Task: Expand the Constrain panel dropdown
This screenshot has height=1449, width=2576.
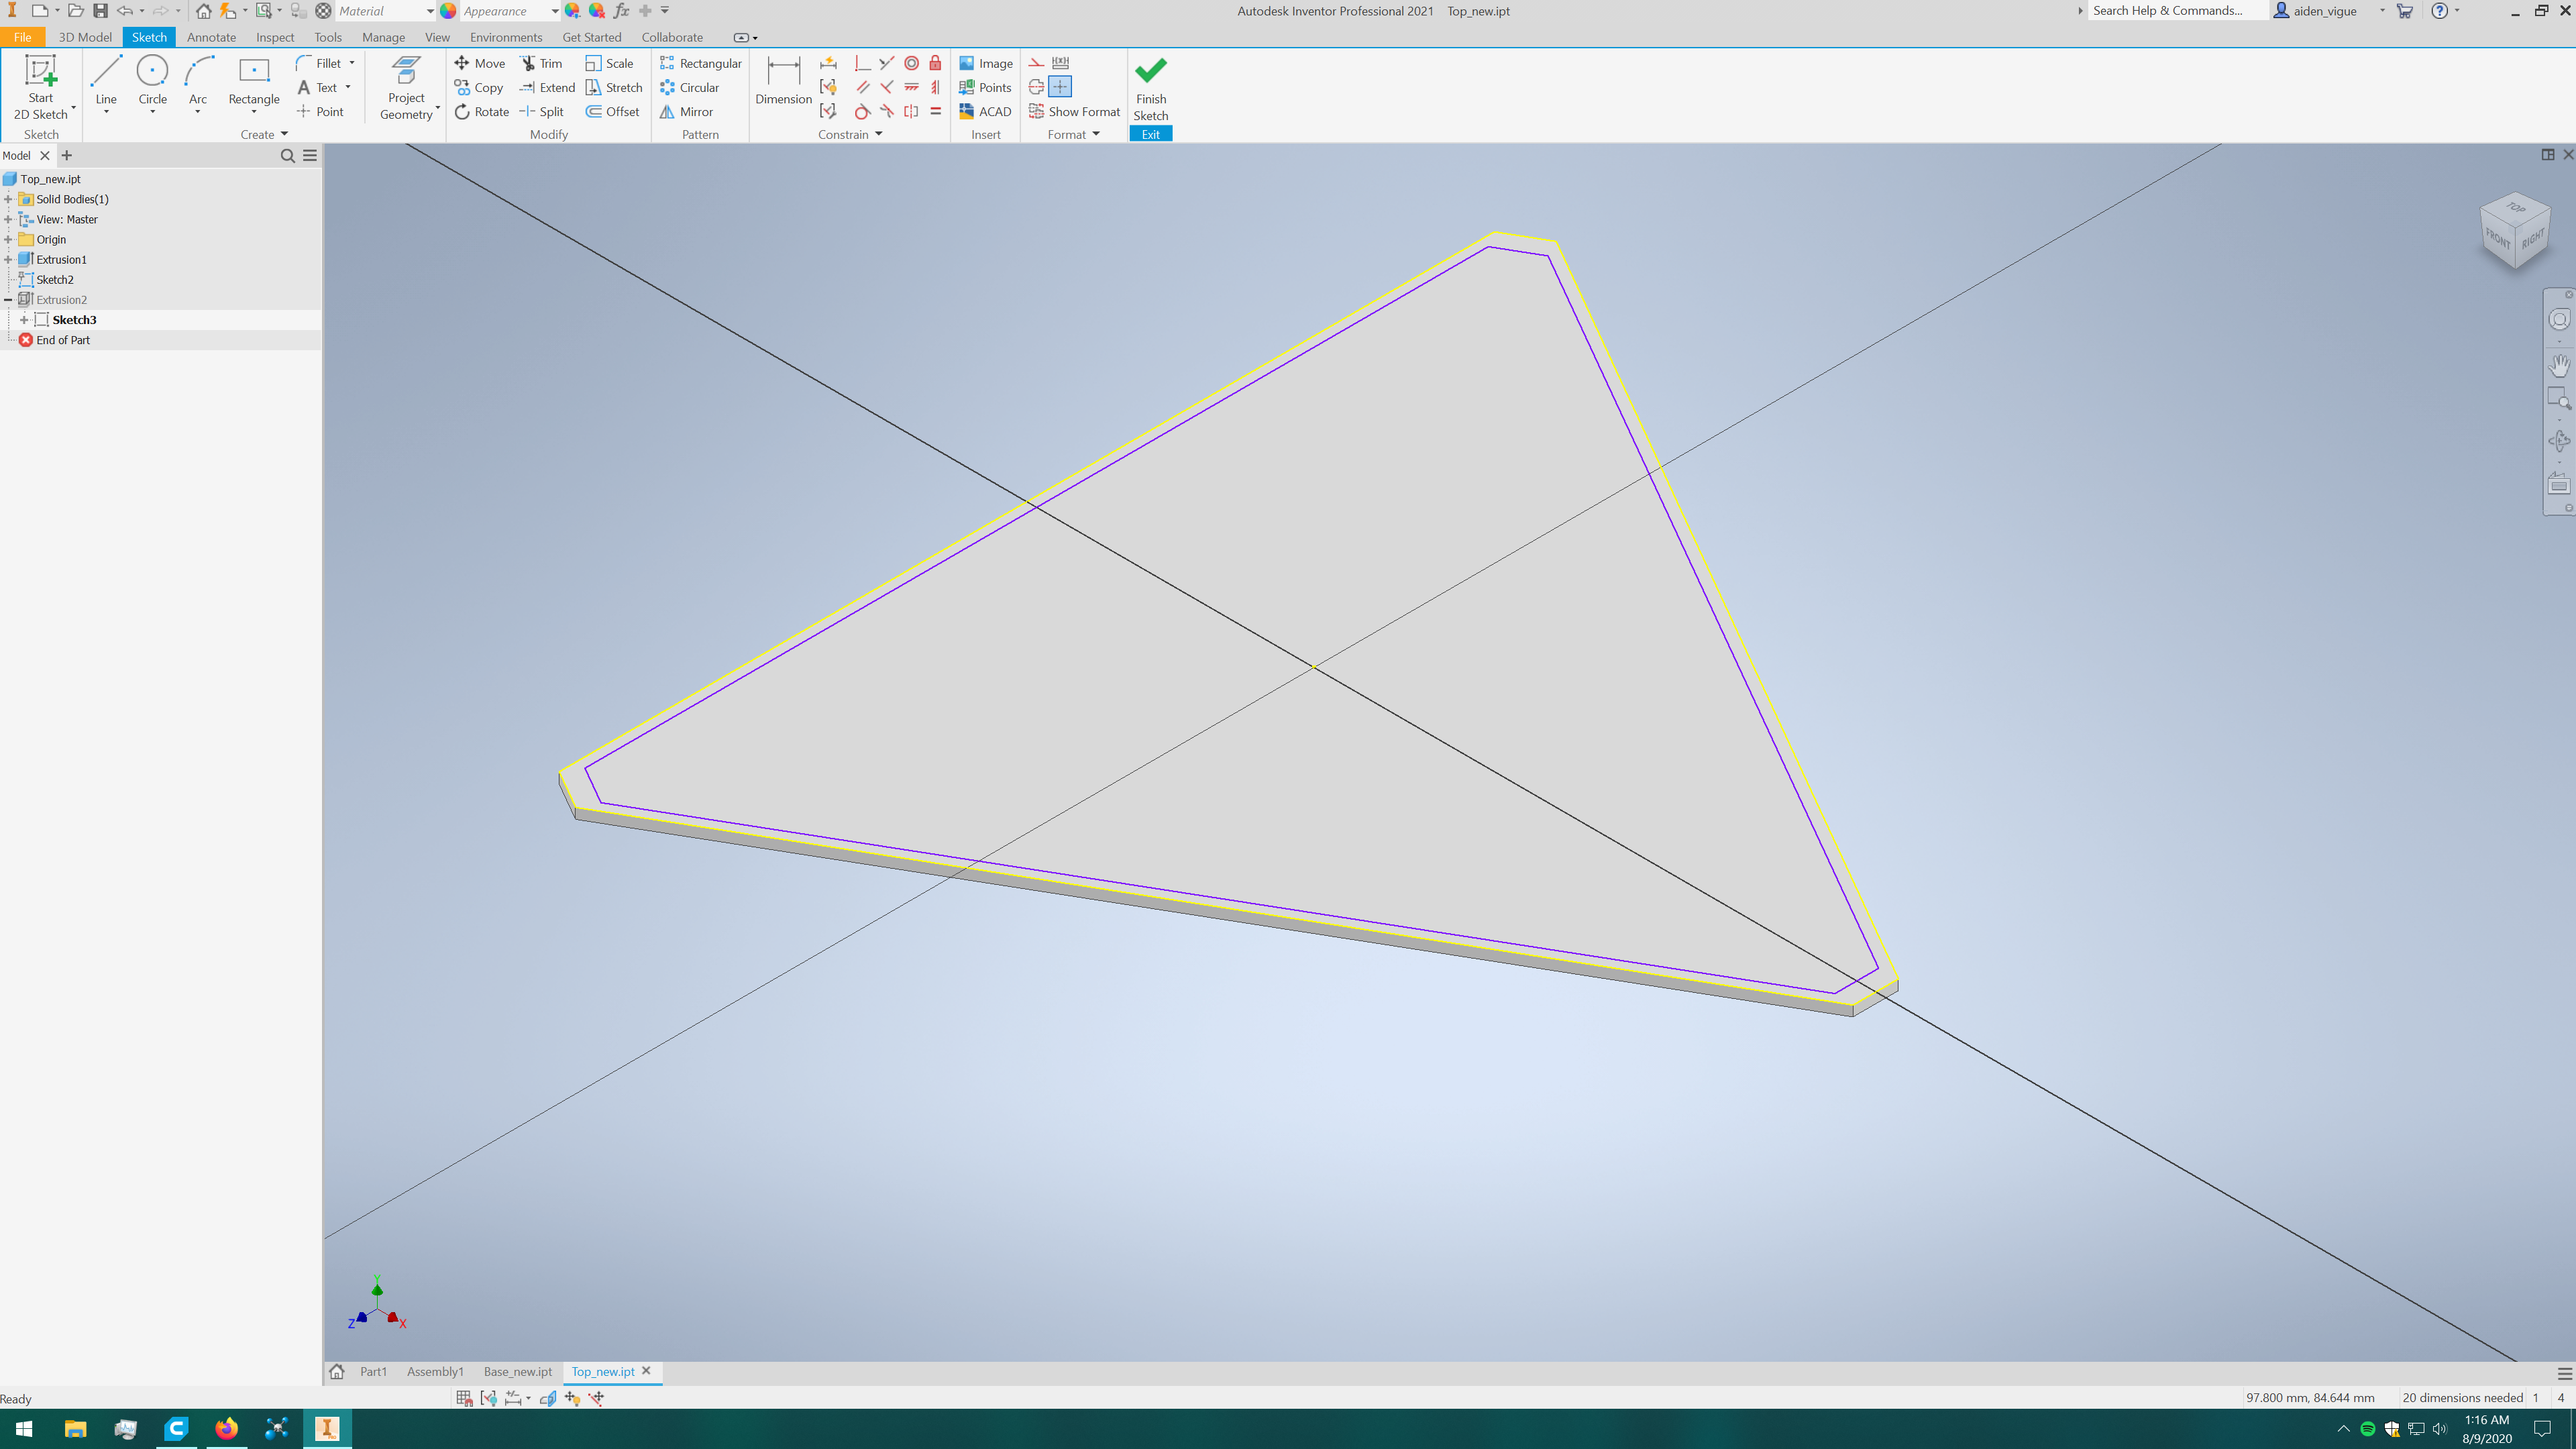Action: point(879,134)
